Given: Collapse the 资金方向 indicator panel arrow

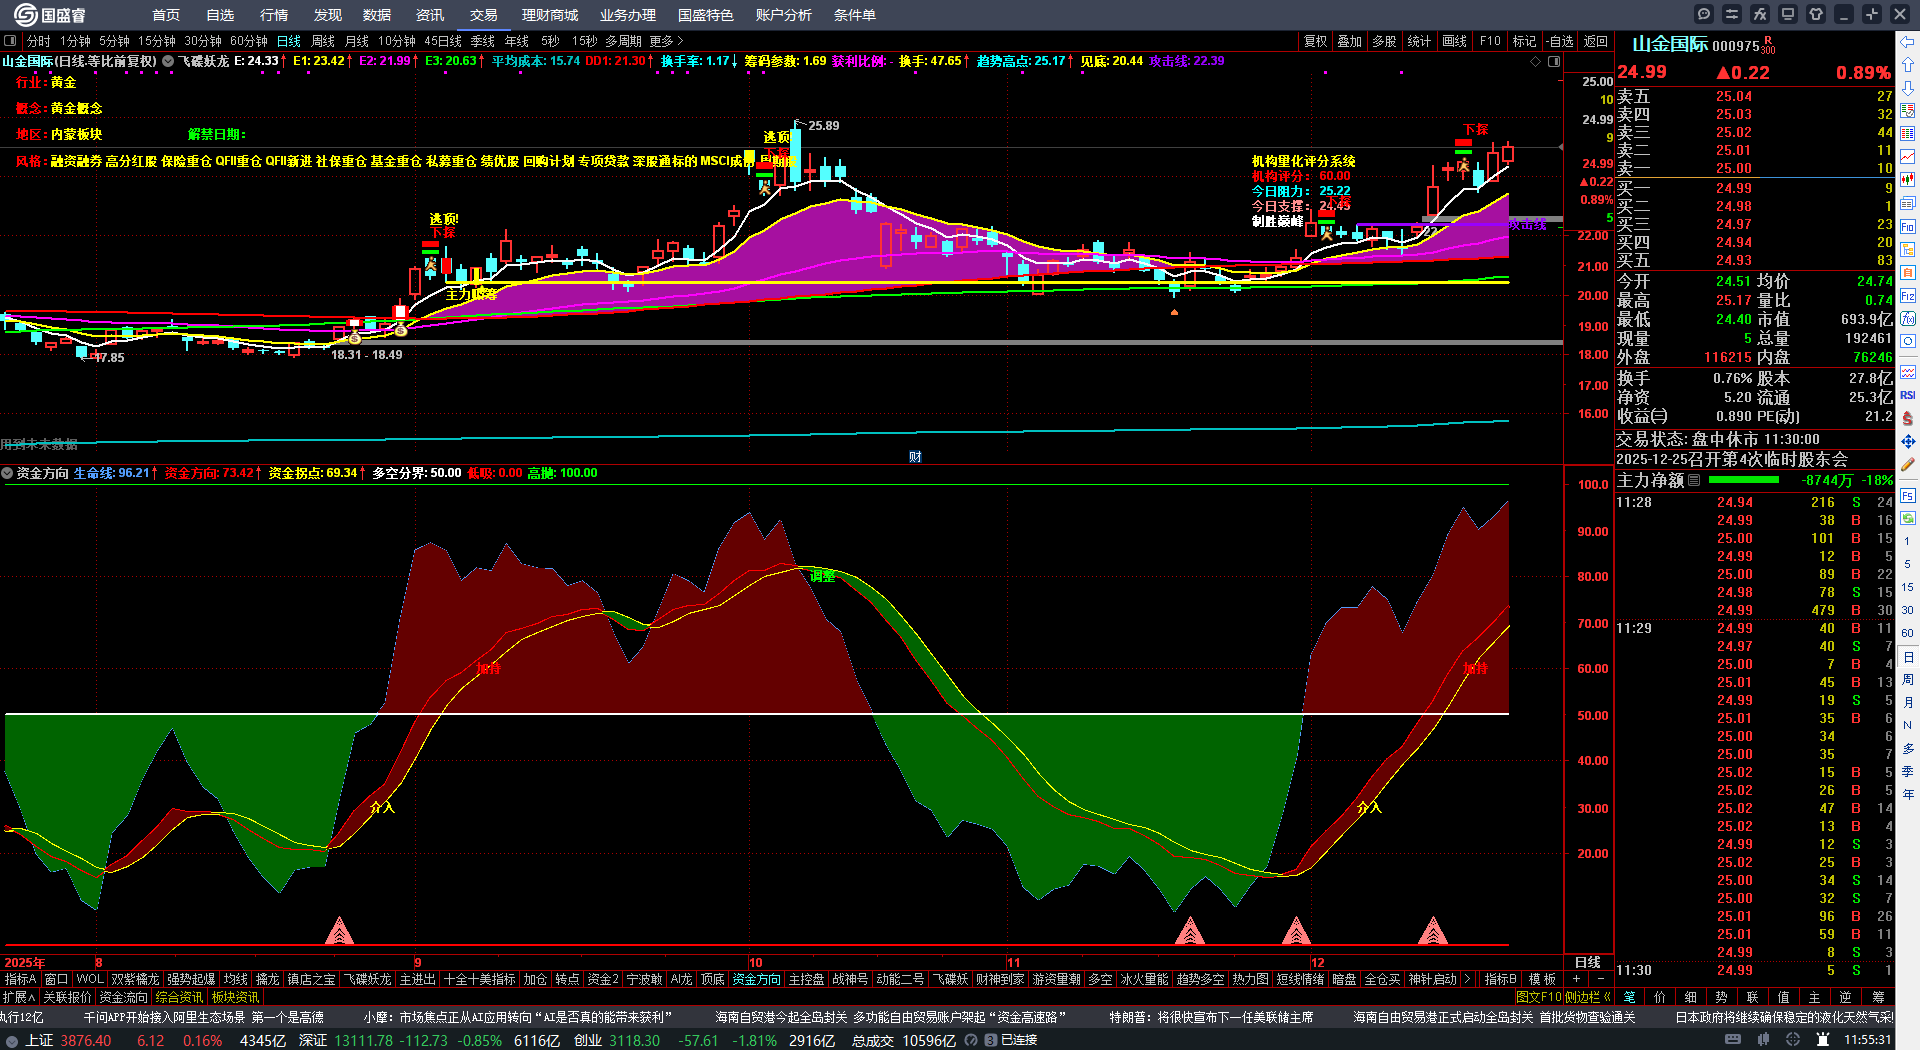Looking at the screenshot, I should (x=8, y=473).
